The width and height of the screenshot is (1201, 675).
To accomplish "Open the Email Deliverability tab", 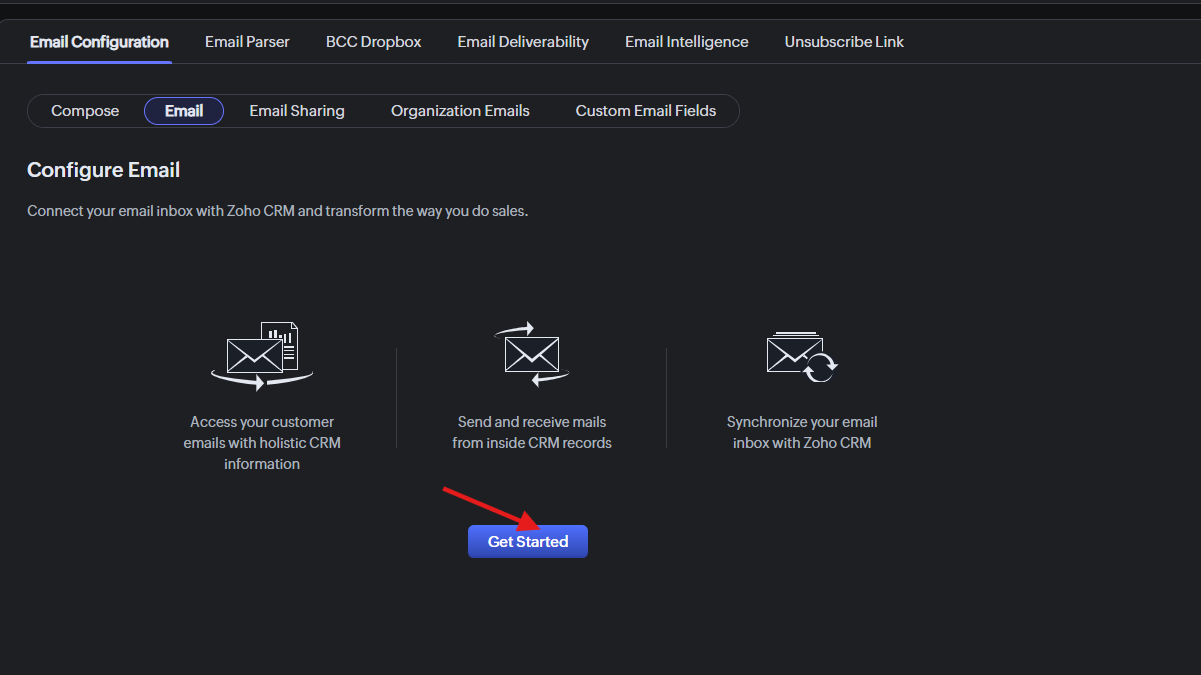I will click(523, 42).
